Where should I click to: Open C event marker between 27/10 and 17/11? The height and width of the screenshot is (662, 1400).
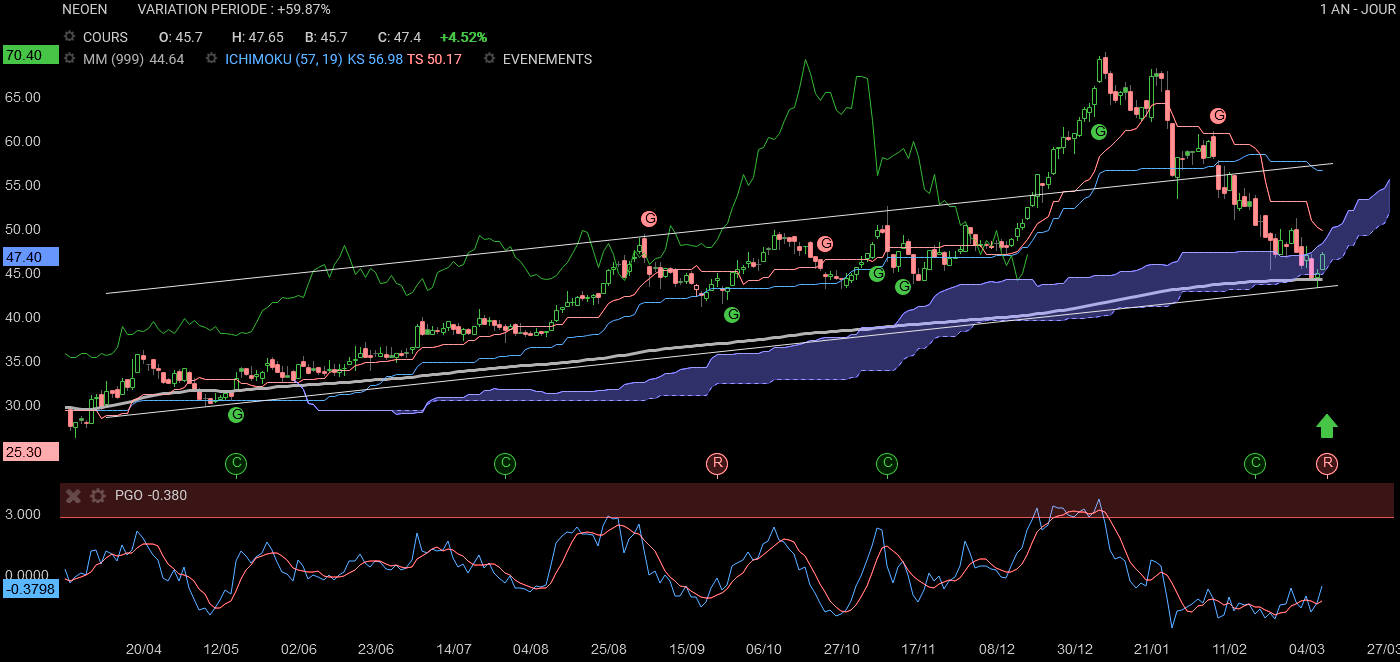[x=886, y=463]
